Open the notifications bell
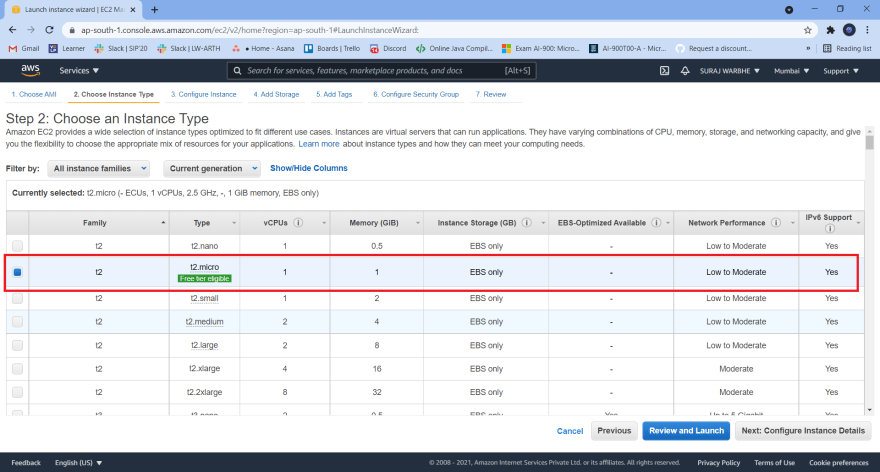880x472 pixels. pos(685,71)
